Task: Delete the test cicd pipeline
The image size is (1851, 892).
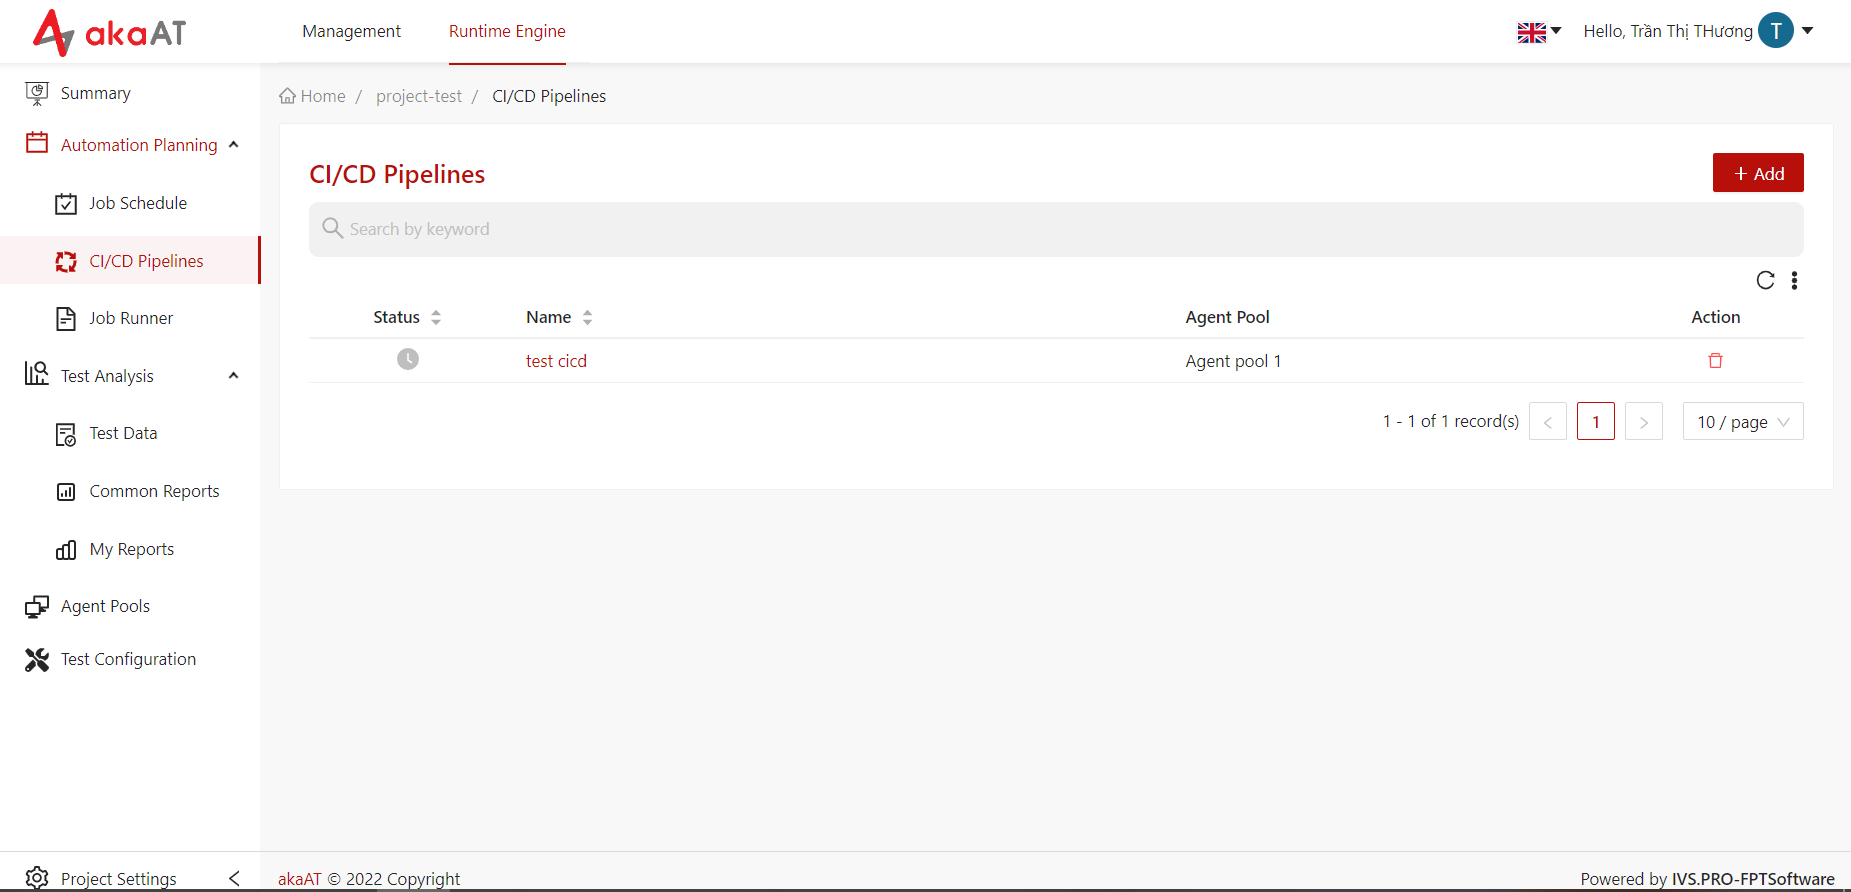Action: (x=1715, y=361)
